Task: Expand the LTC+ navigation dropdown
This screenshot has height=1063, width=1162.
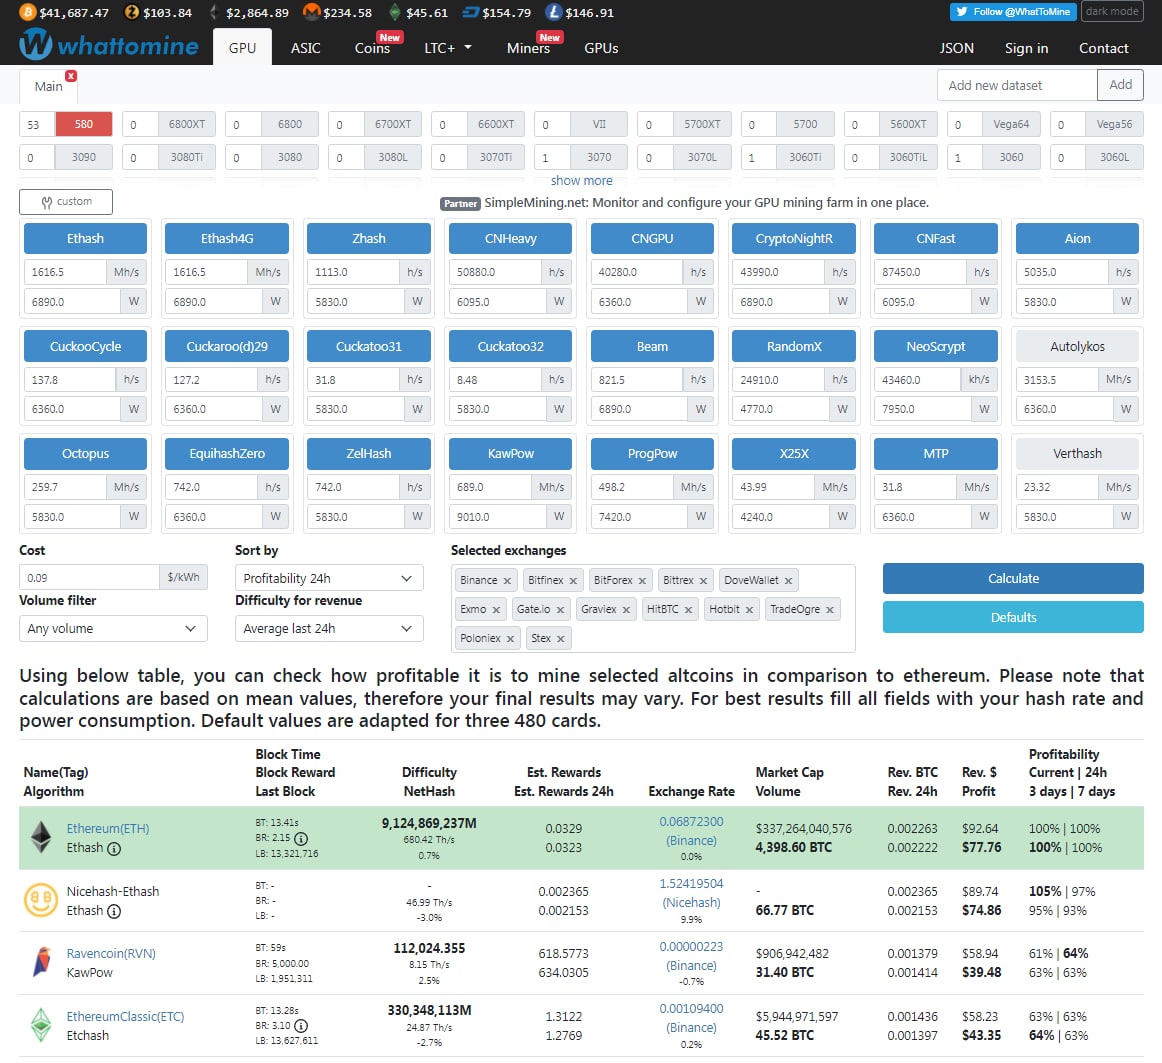Action: click(x=448, y=47)
